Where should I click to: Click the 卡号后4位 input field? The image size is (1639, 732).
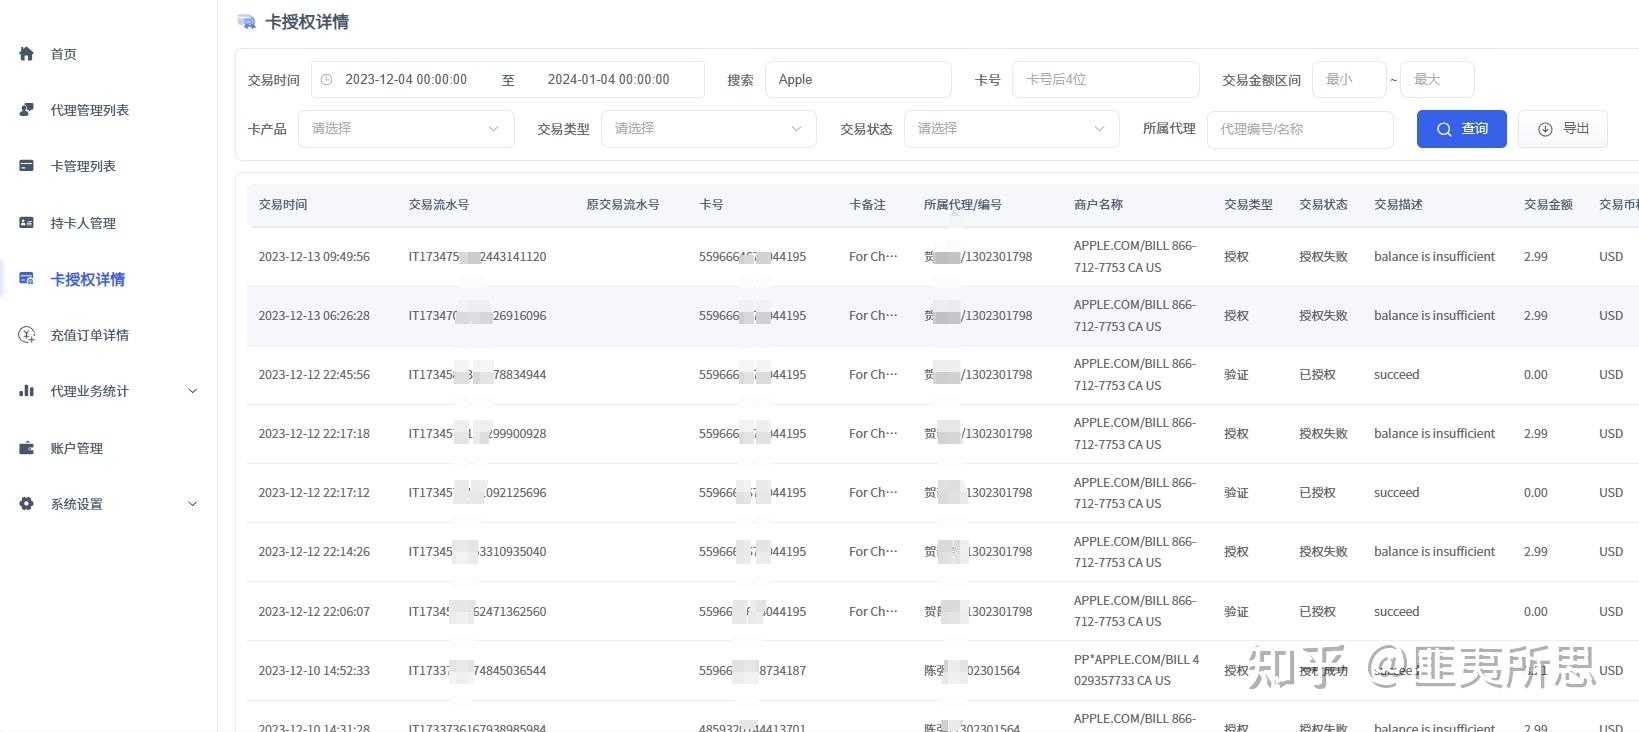(x=1106, y=80)
